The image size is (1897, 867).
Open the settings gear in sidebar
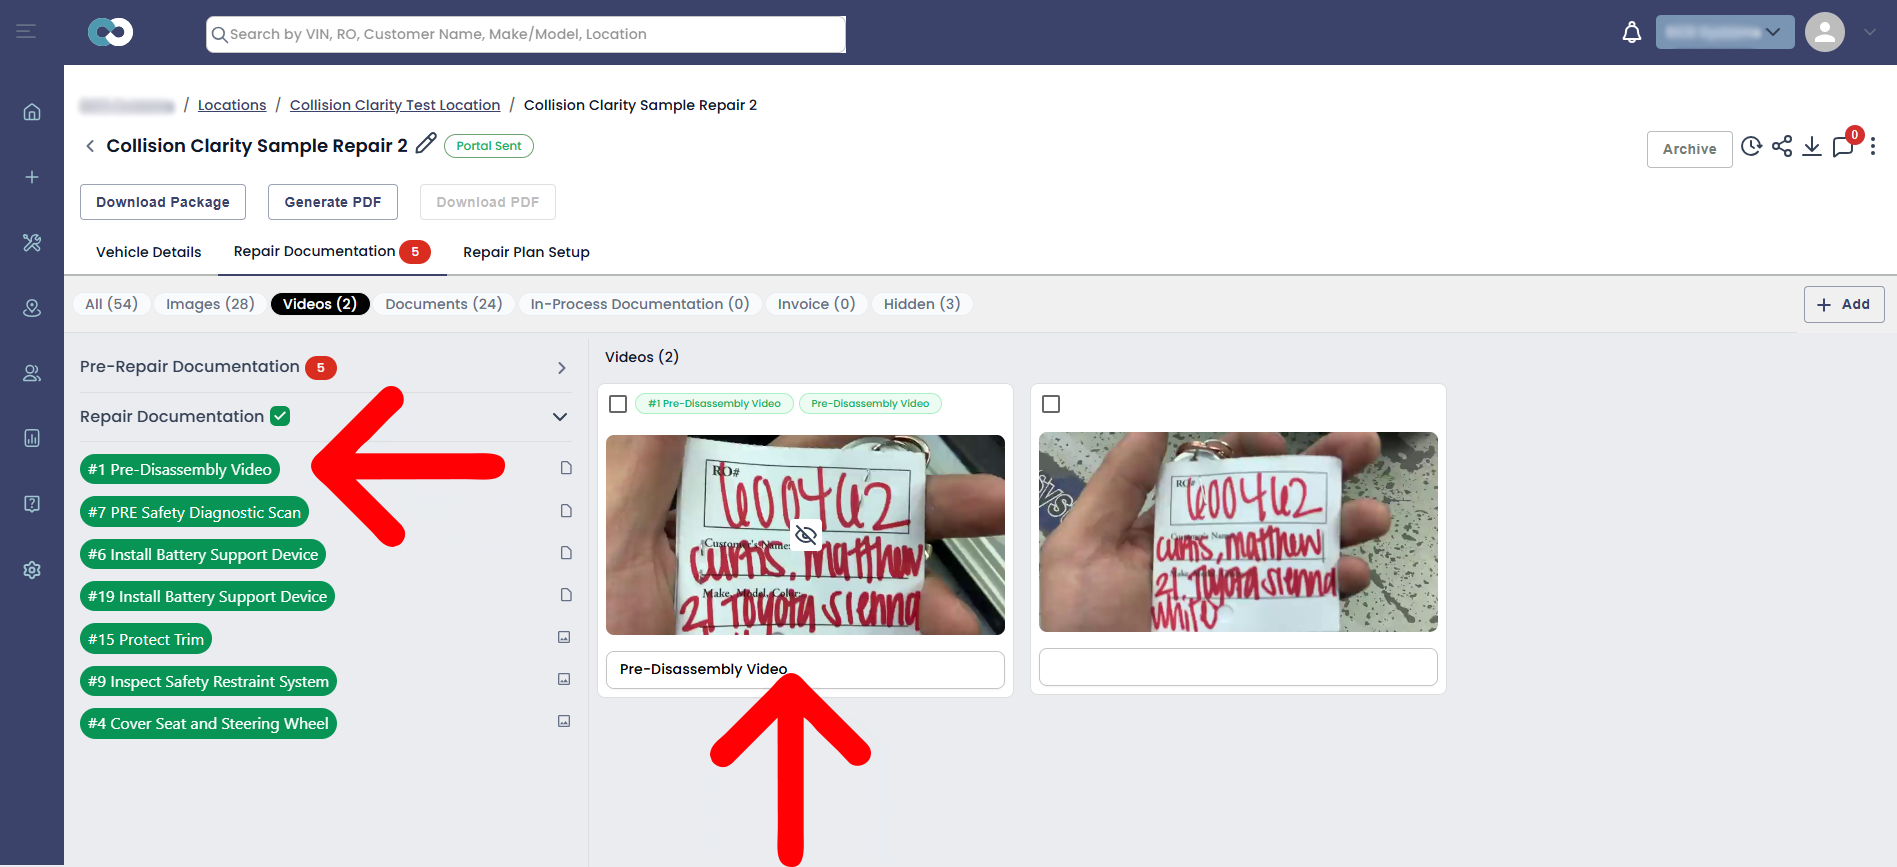point(32,569)
